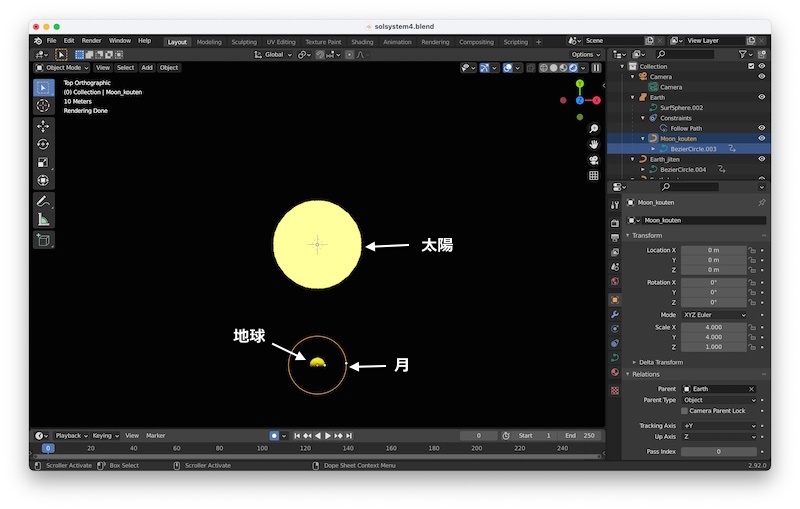Choose the Scale tool
This screenshot has height=509, width=800.
click(x=43, y=162)
